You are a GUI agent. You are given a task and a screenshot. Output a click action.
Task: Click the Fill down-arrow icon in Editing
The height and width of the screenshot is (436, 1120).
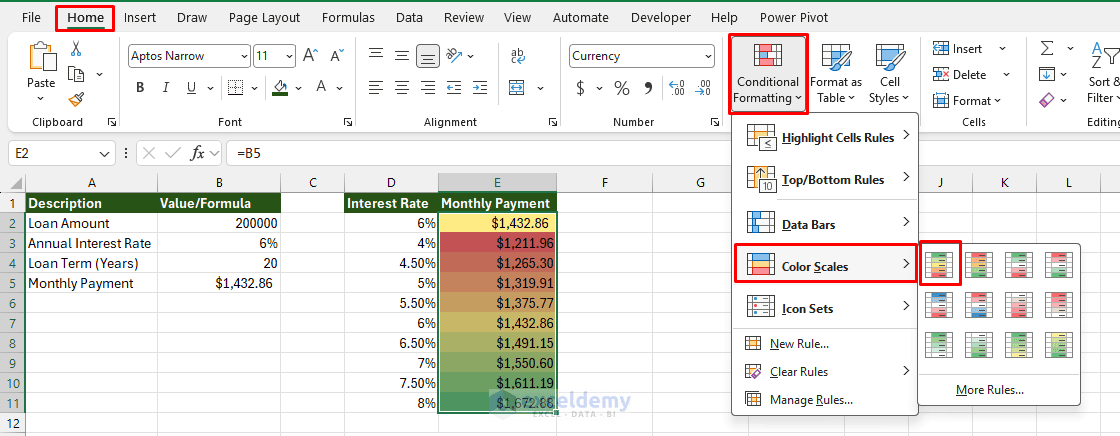pyautogui.click(x=1047, y=74)
